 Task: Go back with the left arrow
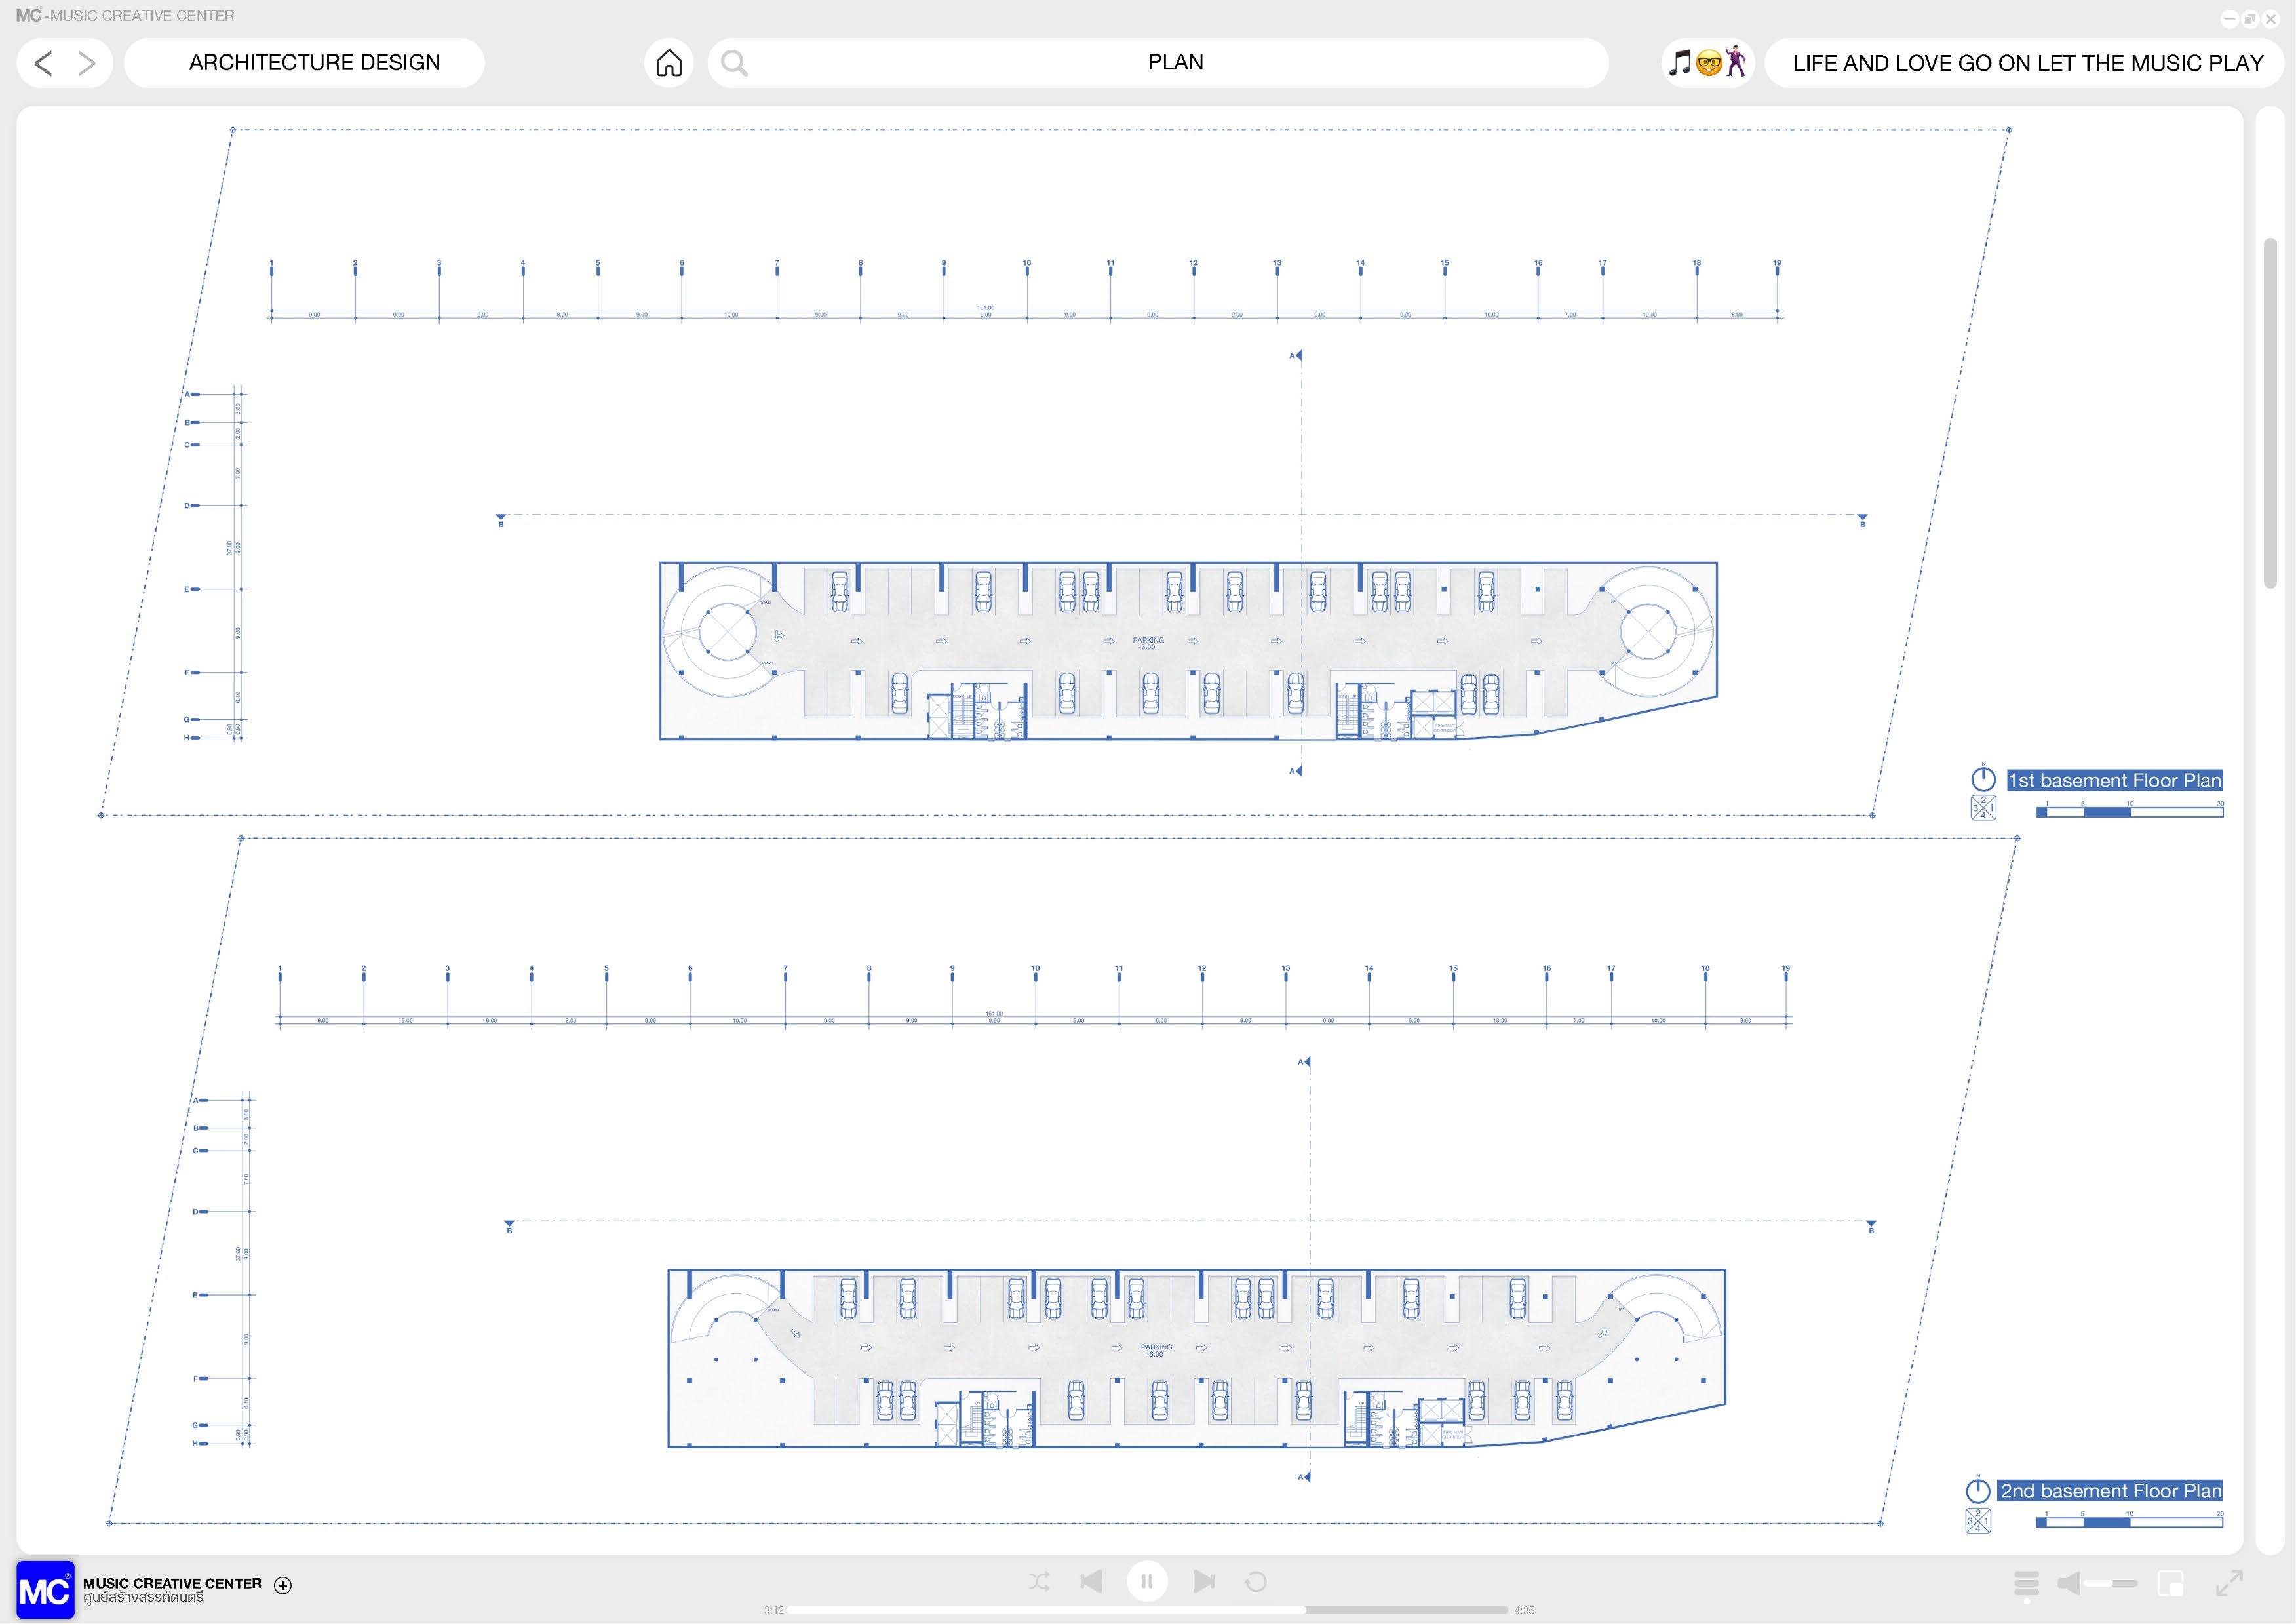[x=43, y=63]
